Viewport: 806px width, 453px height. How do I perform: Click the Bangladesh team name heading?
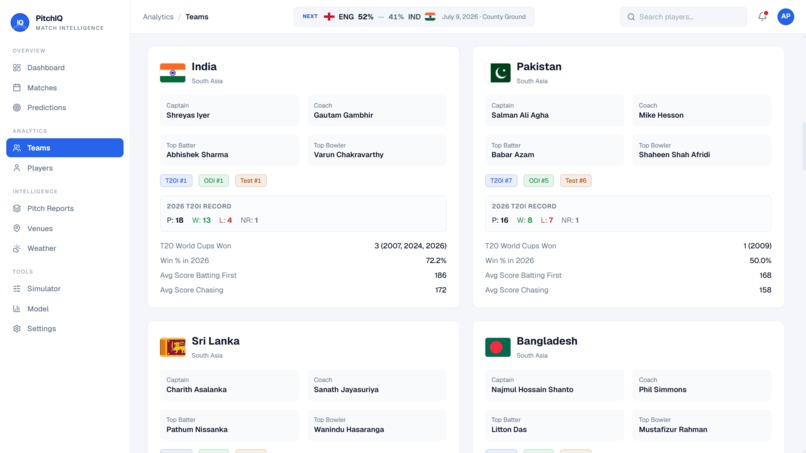(547, 341)
